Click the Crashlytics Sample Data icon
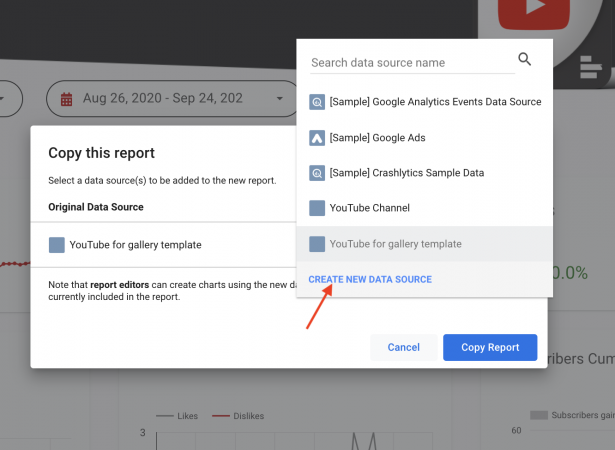The height and width of the screenshot is (450, 615). pos(317,173)
